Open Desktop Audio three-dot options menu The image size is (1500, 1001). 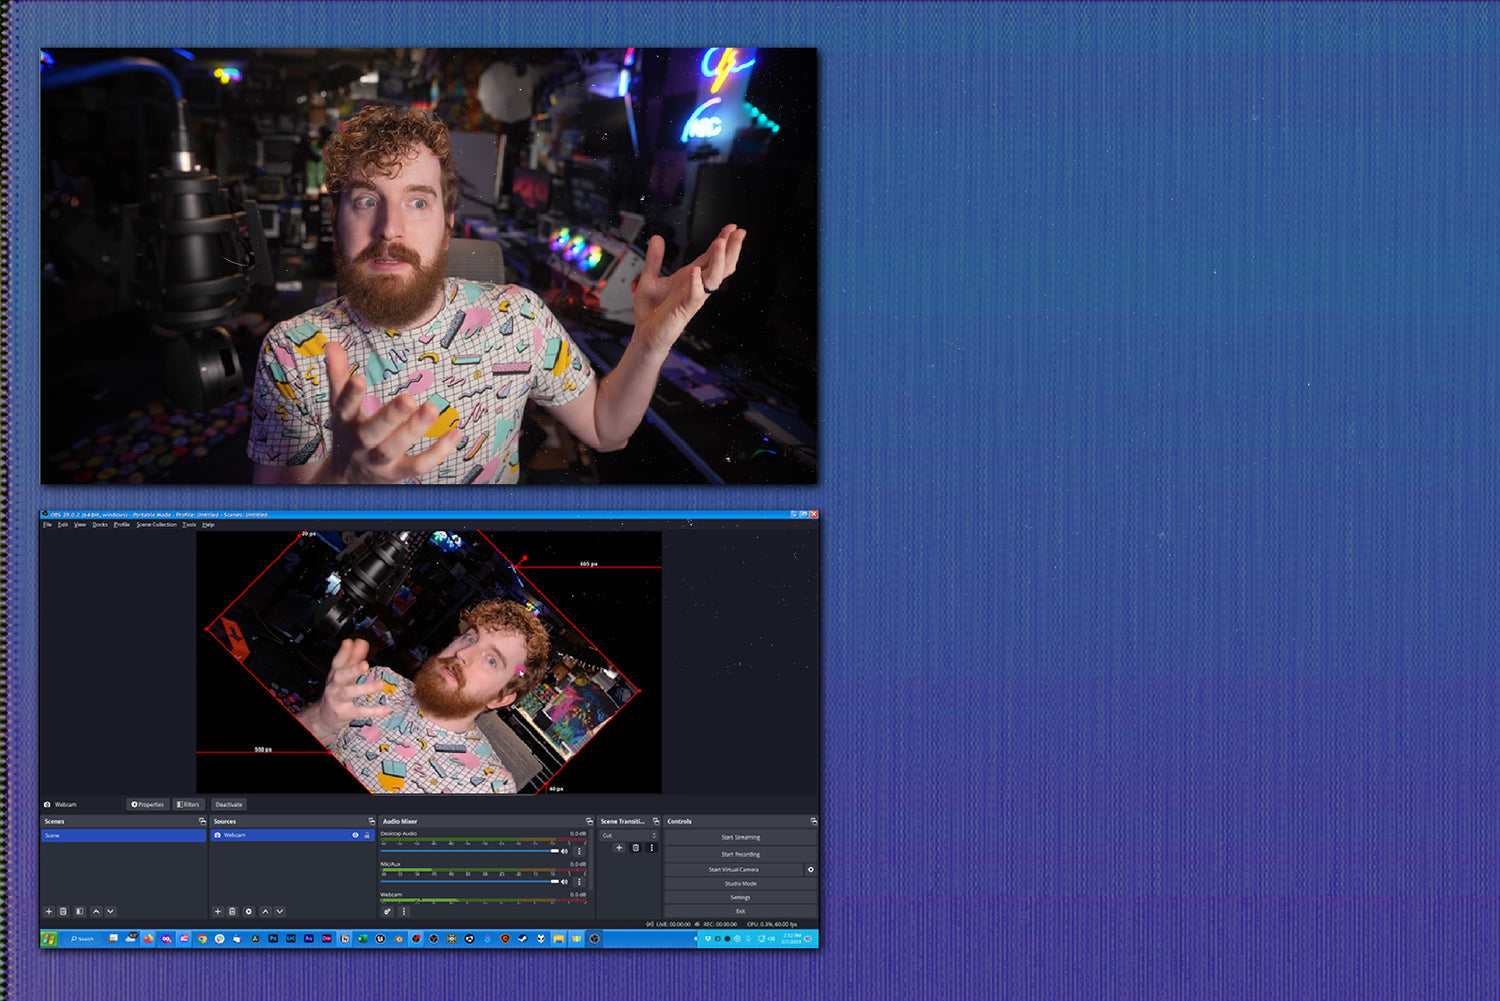(579, 851)
